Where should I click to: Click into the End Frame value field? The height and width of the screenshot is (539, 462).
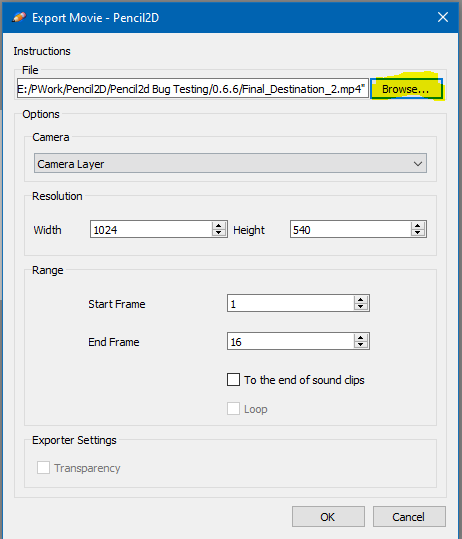290,341
